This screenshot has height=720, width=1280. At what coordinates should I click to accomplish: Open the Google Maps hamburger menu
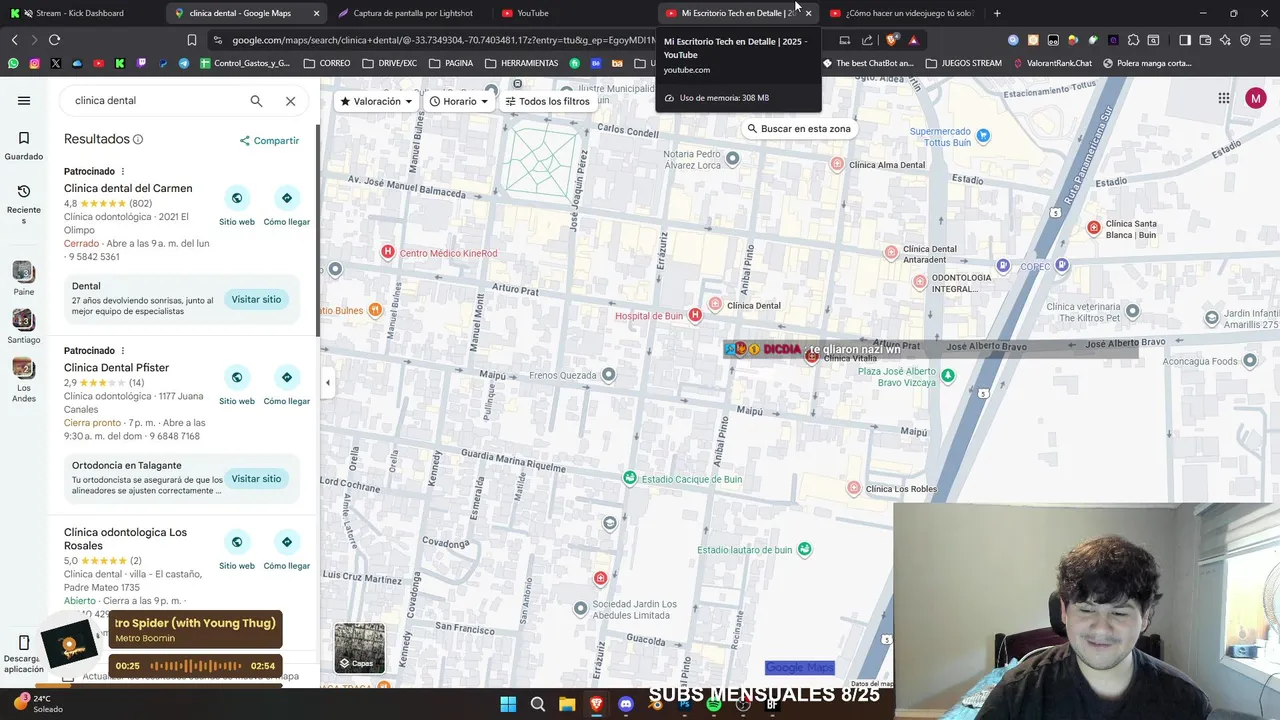24,100
